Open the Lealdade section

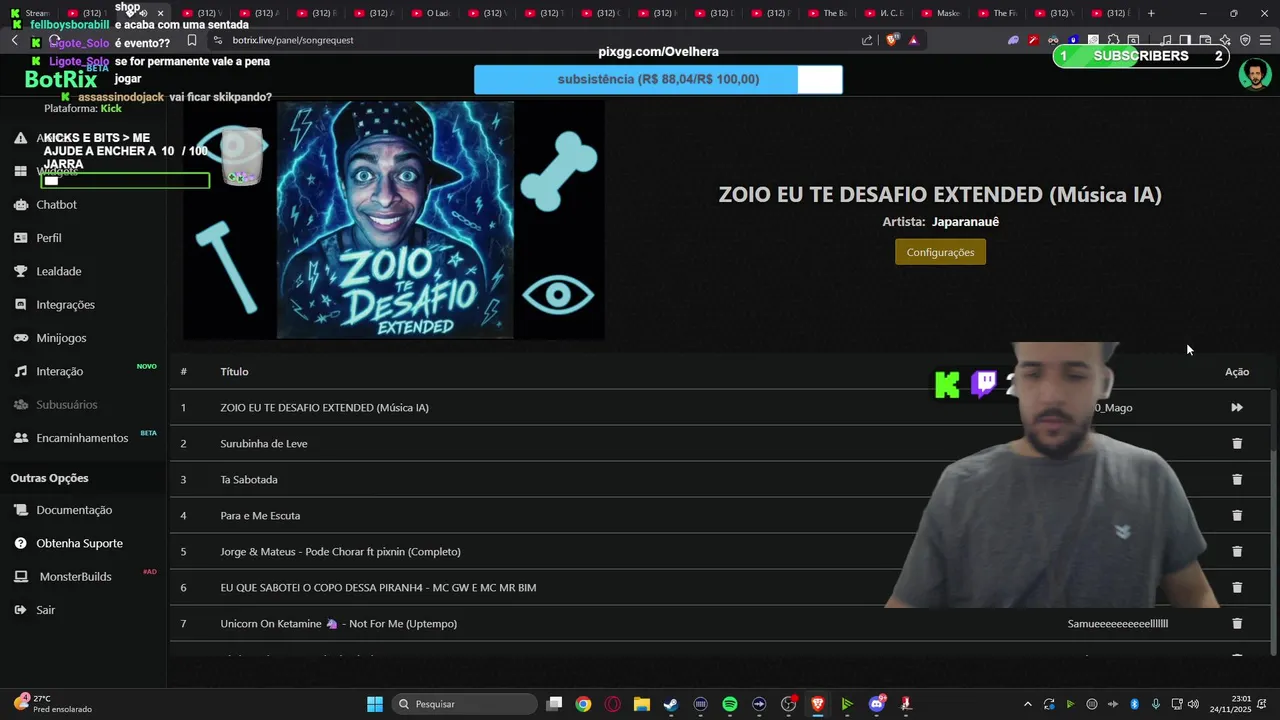tap(59, 271)
